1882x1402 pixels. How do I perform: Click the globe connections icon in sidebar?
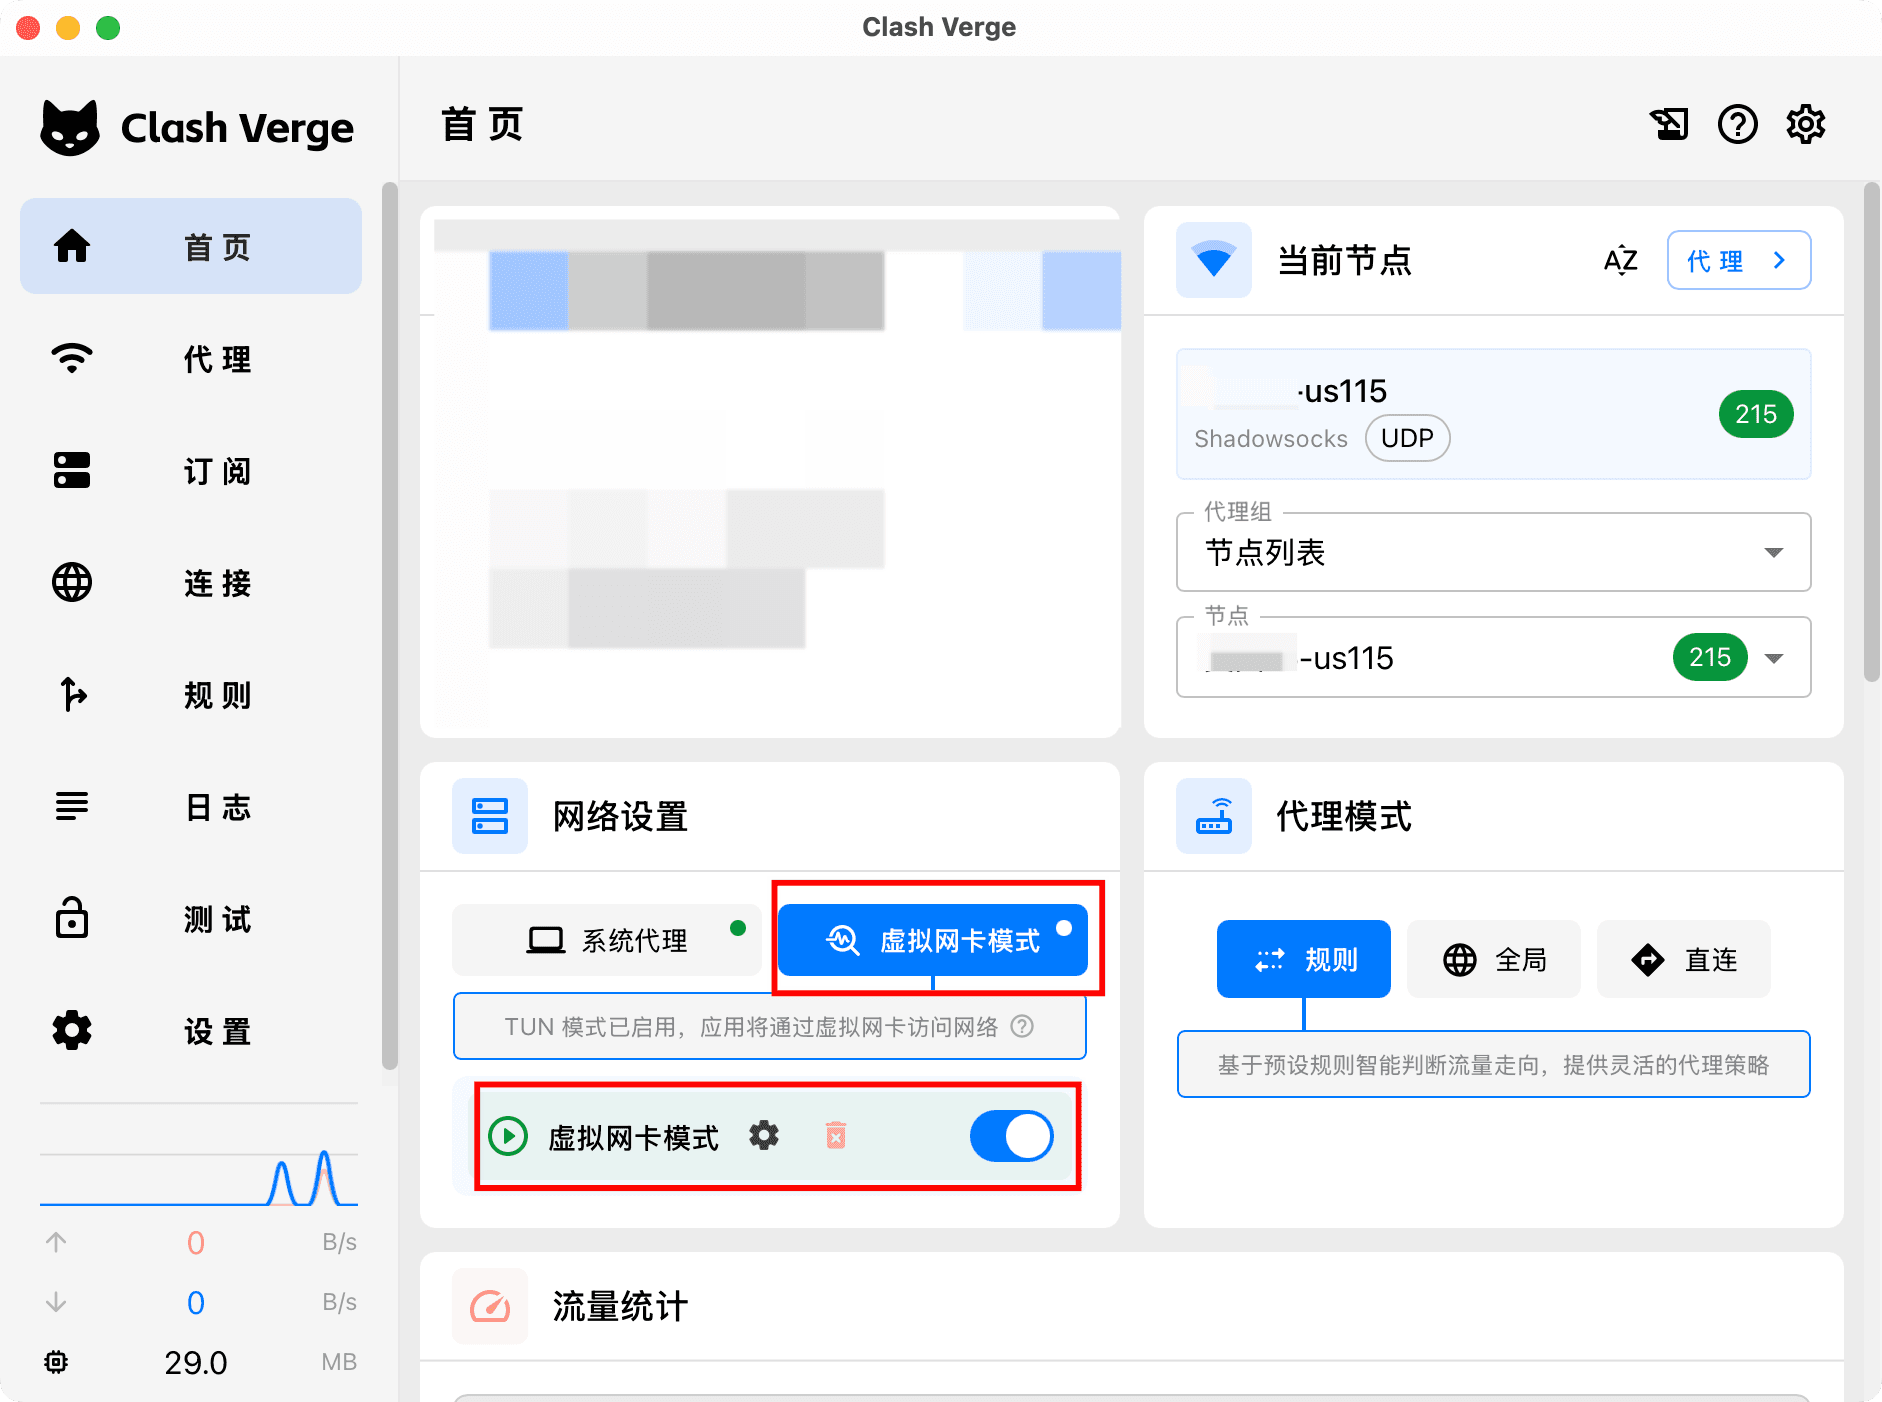click(x=72, y=582)
